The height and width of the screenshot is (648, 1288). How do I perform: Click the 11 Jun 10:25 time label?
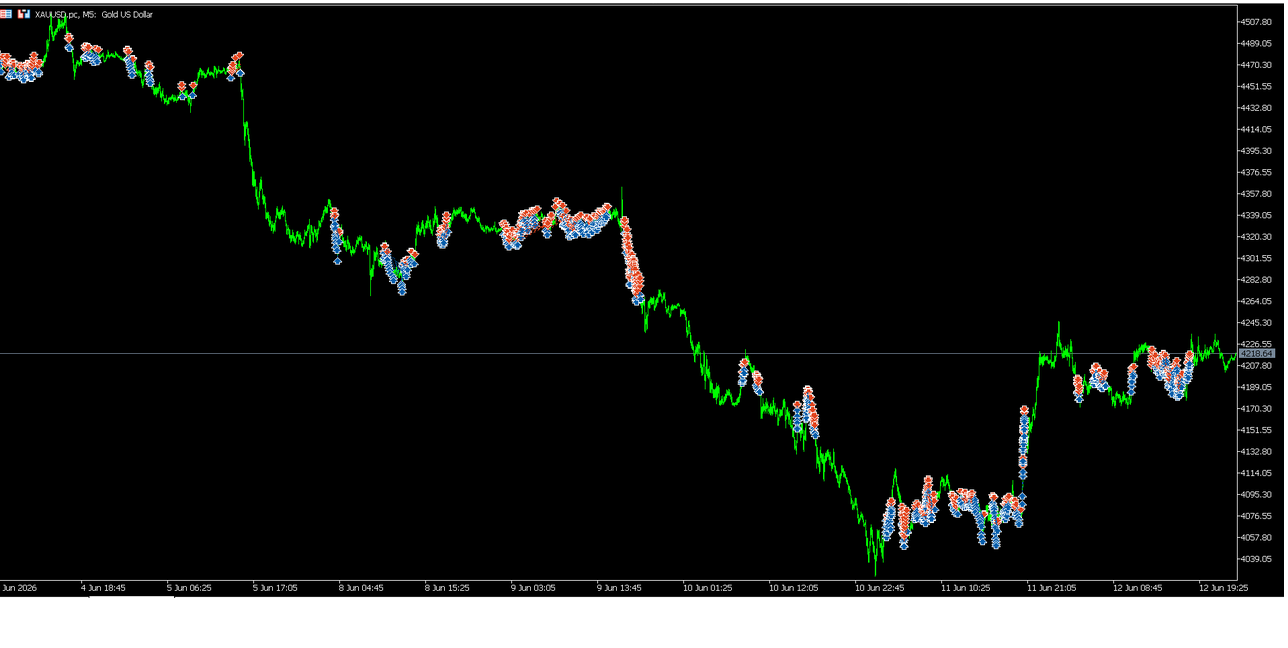coord(966,588)
